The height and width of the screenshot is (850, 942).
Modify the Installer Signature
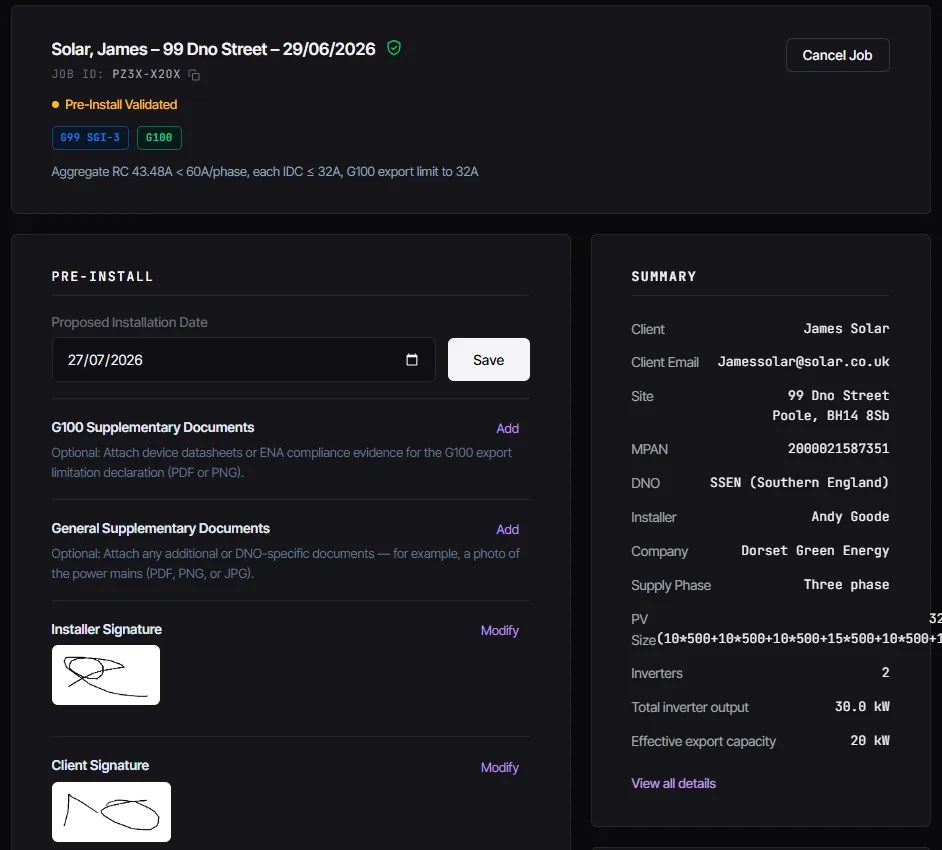coord(499,630)
